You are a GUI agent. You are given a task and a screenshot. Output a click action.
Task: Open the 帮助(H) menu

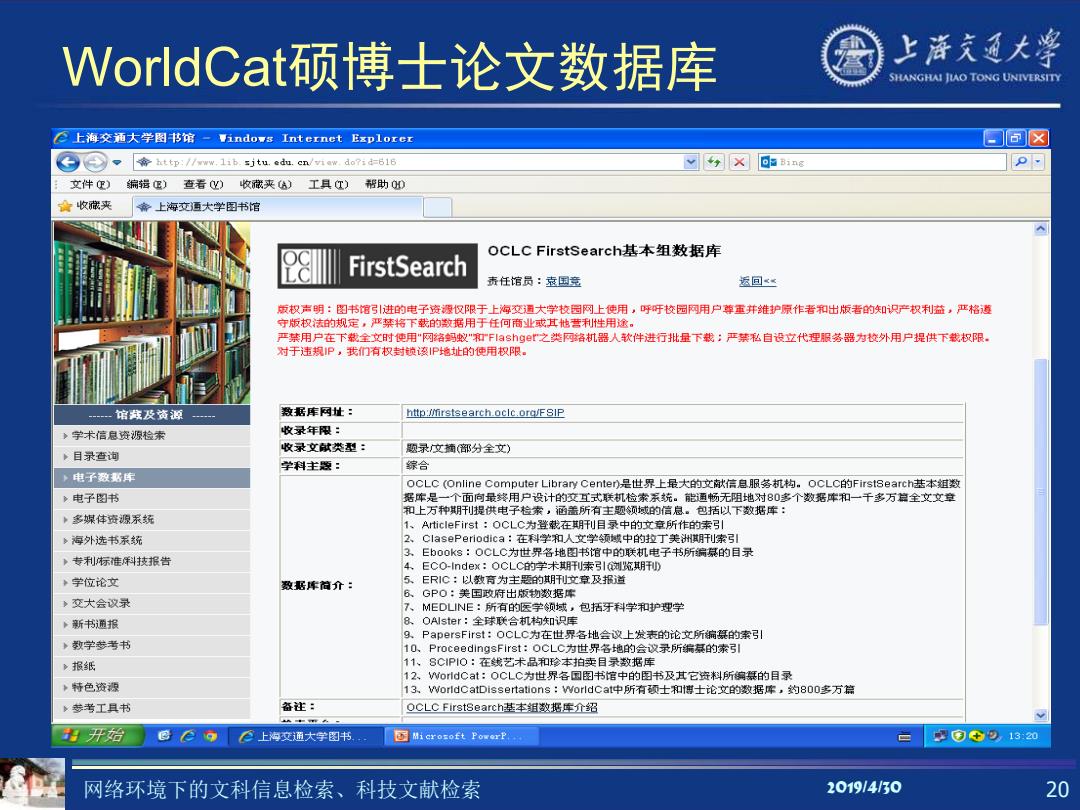384,184
